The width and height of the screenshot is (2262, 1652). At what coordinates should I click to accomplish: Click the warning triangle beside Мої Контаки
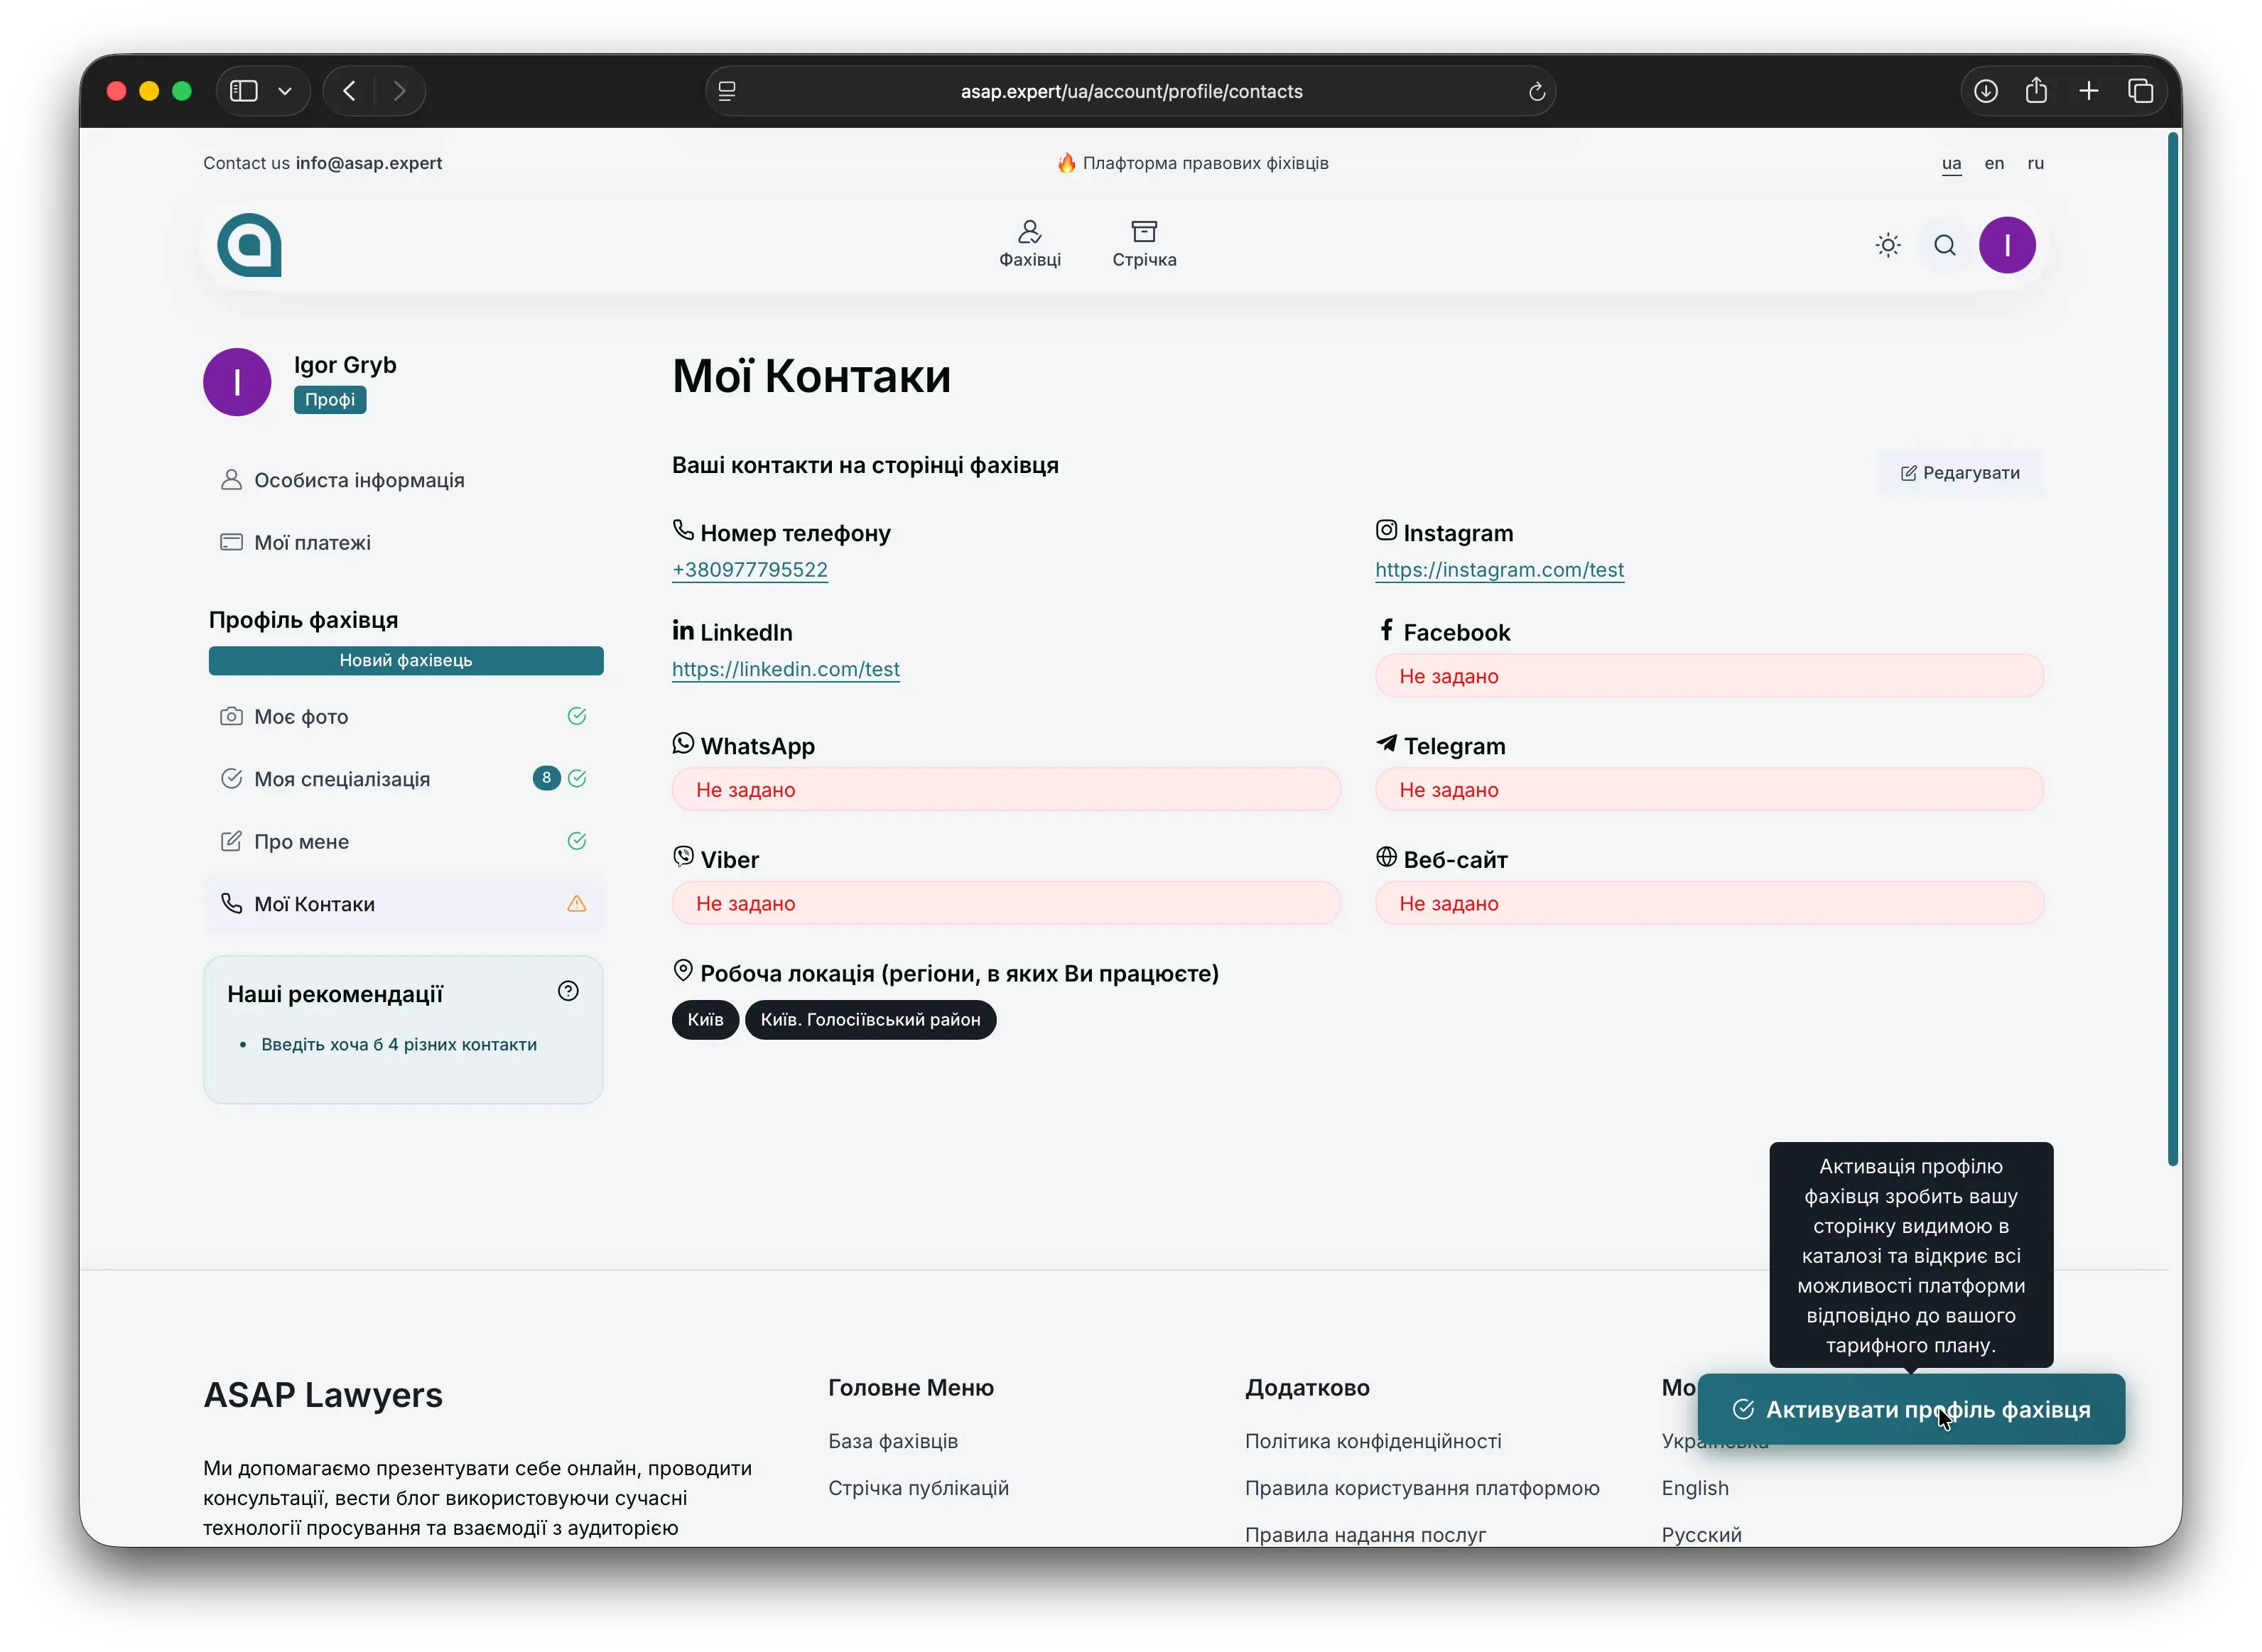tap(577, 904)
